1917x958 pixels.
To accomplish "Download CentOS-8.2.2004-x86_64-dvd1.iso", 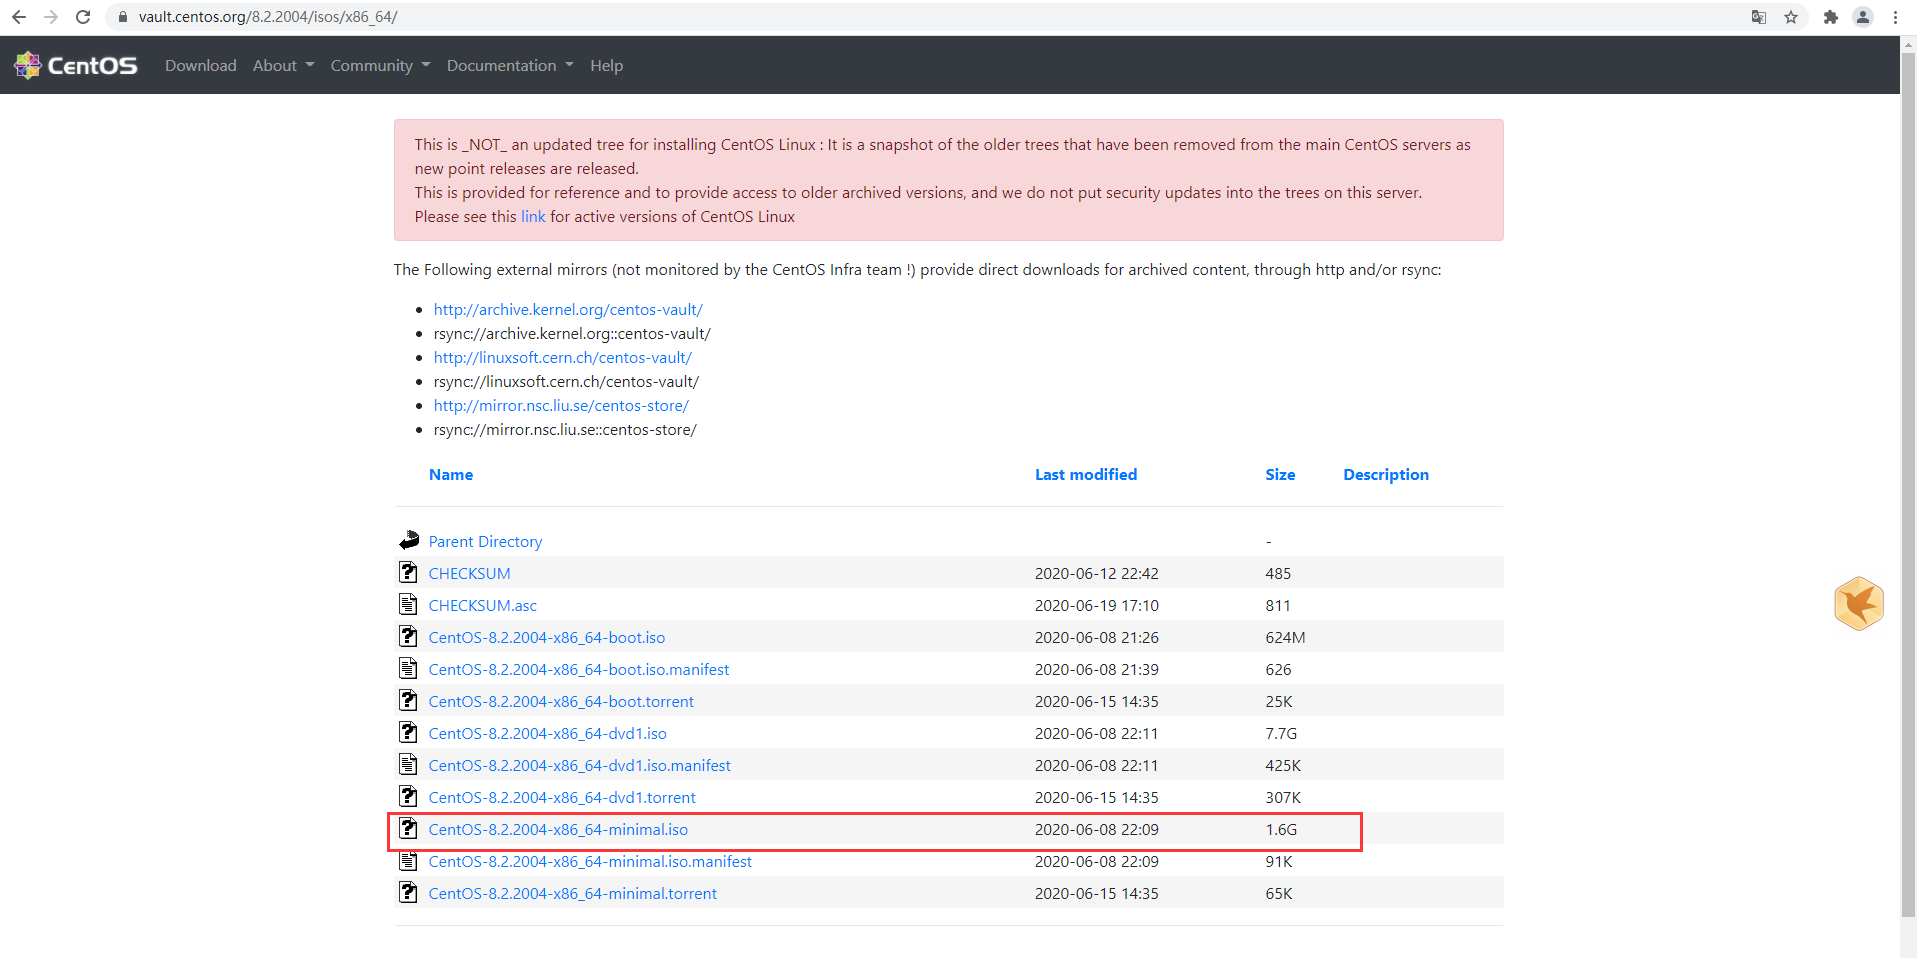I will (x=548, y=733).
